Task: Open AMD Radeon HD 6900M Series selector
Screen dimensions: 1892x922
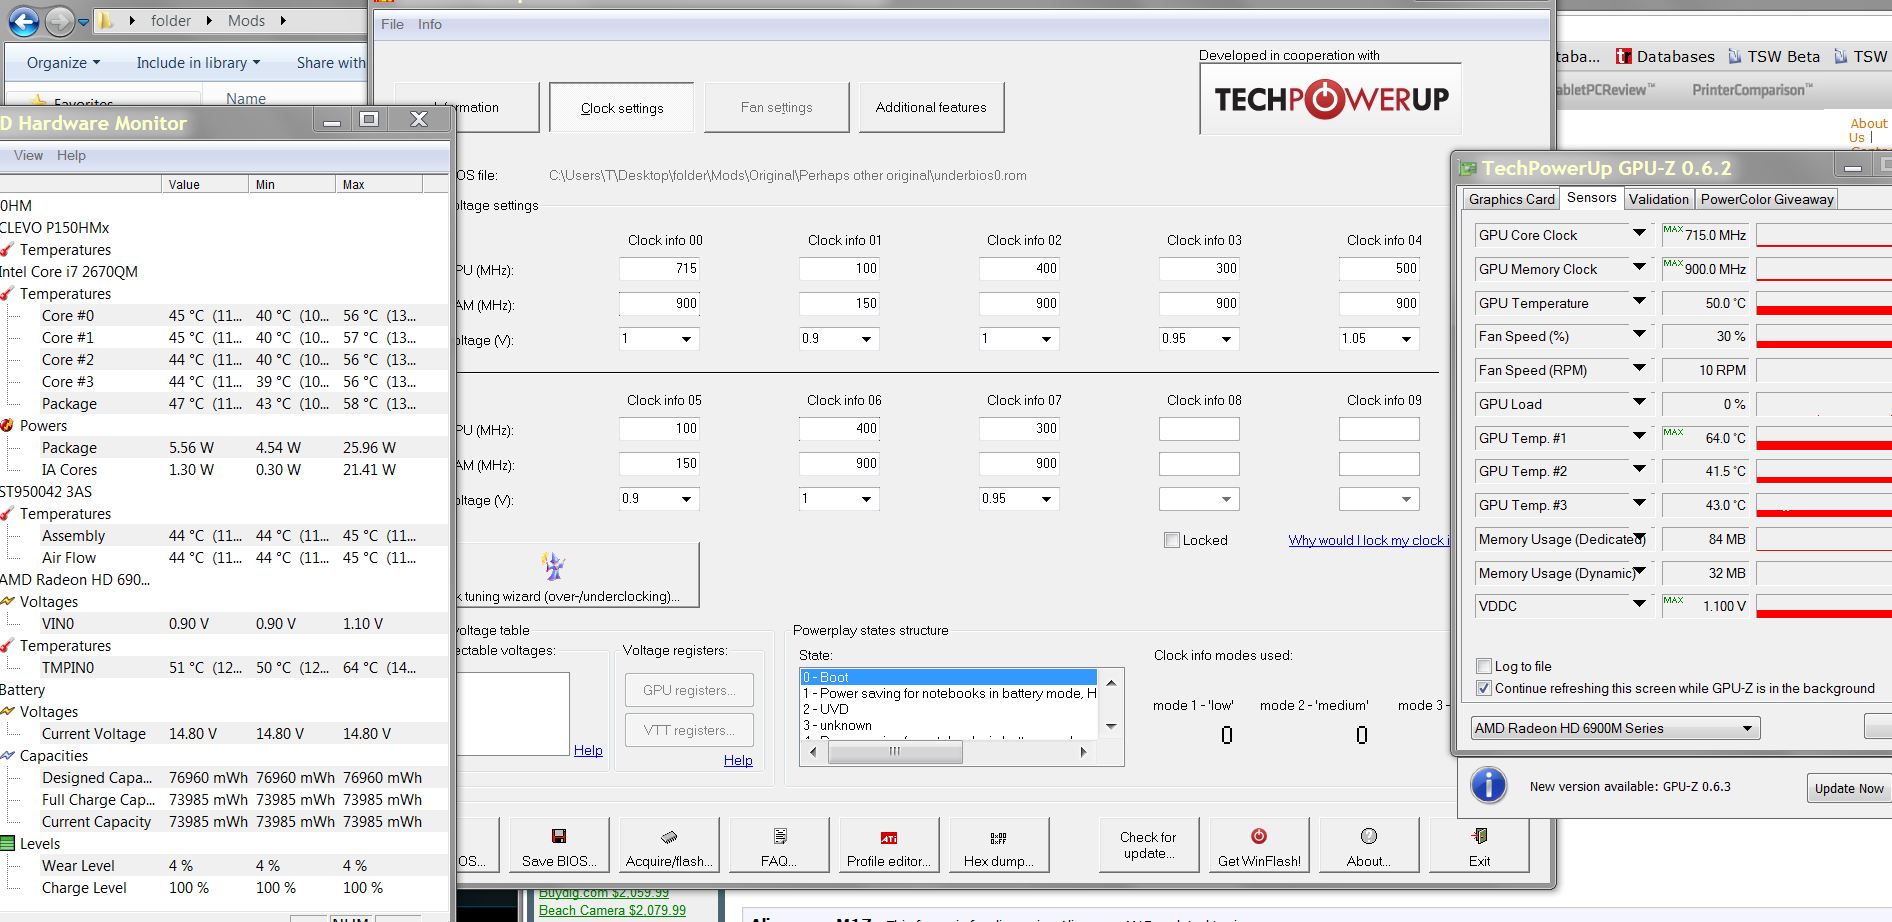Action: tap(1615, 728)
